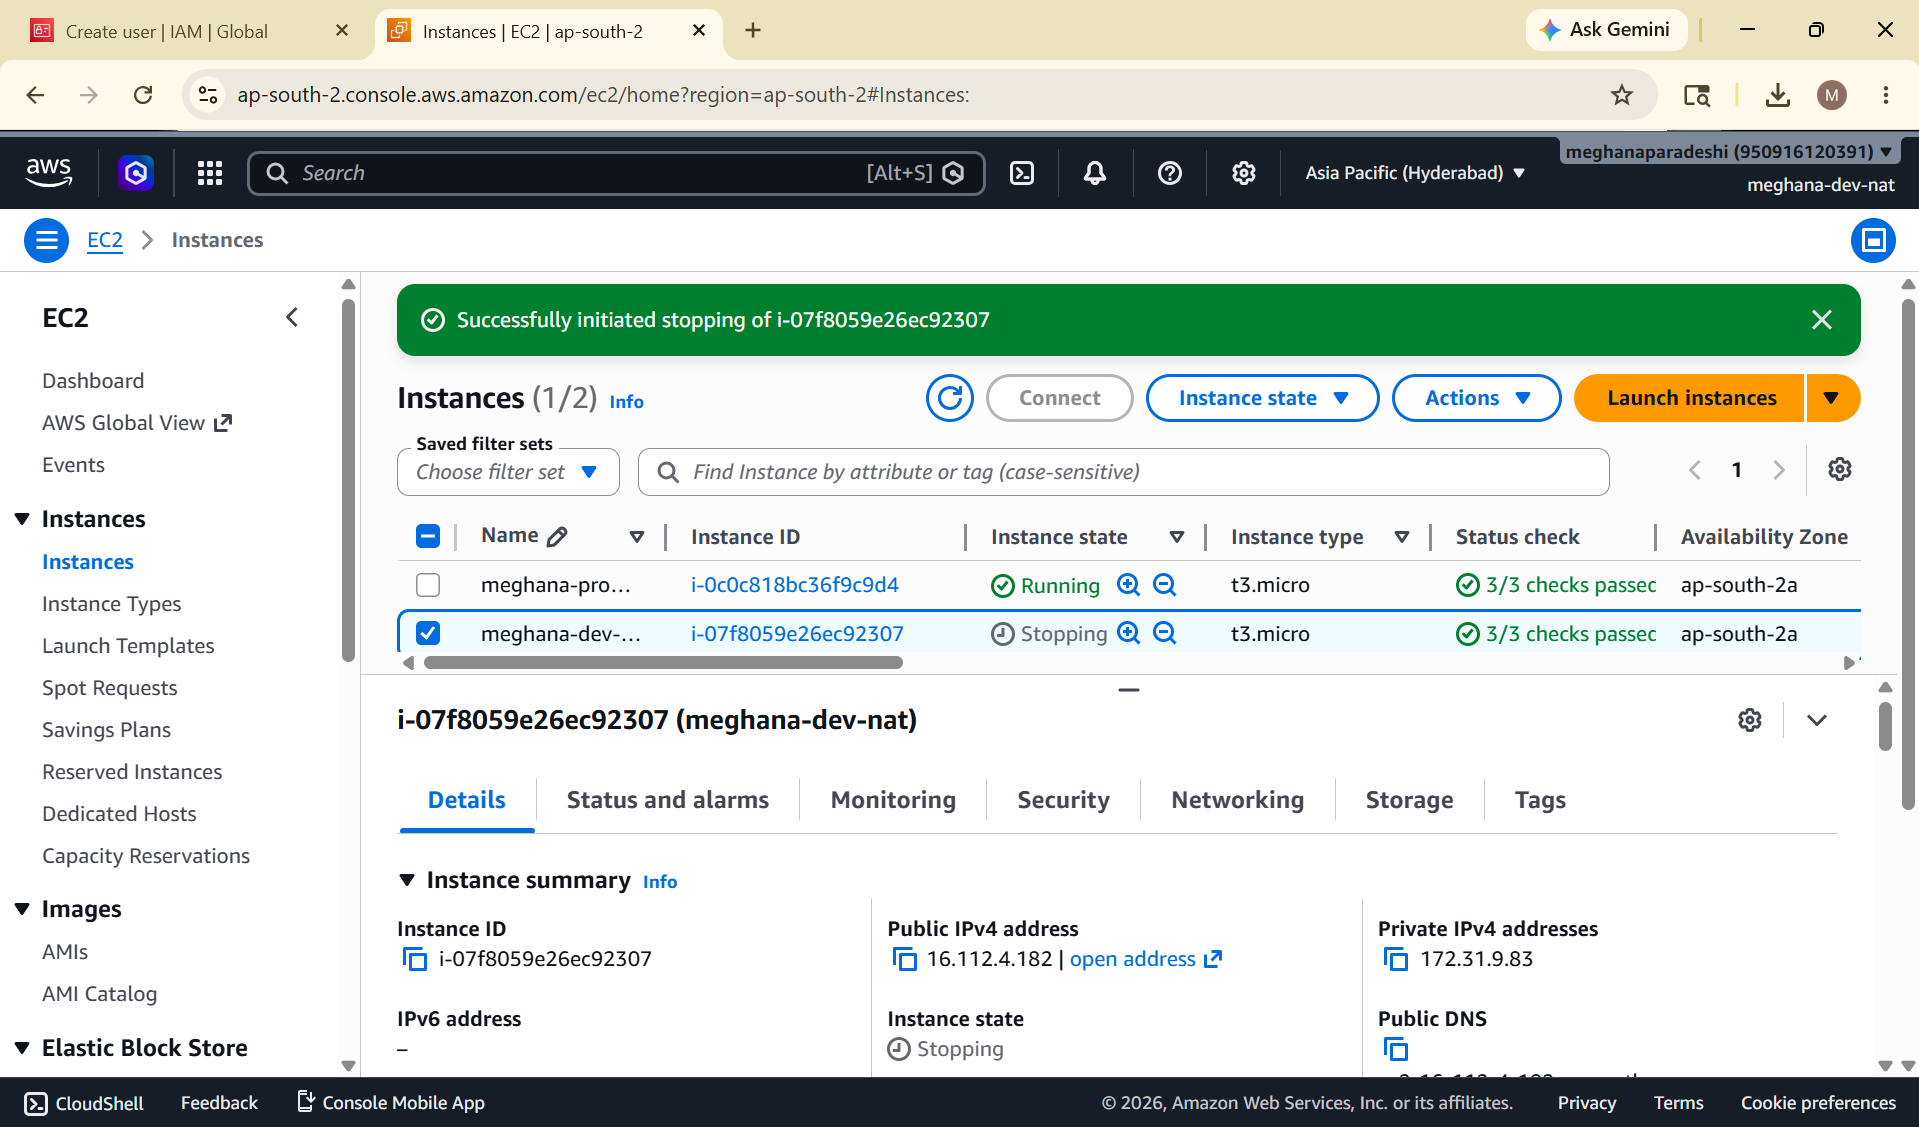Uncheck the meghana-dev instance row checkbox
The height and width of the screenshot is (1127, 1919).
pos(427,633)
